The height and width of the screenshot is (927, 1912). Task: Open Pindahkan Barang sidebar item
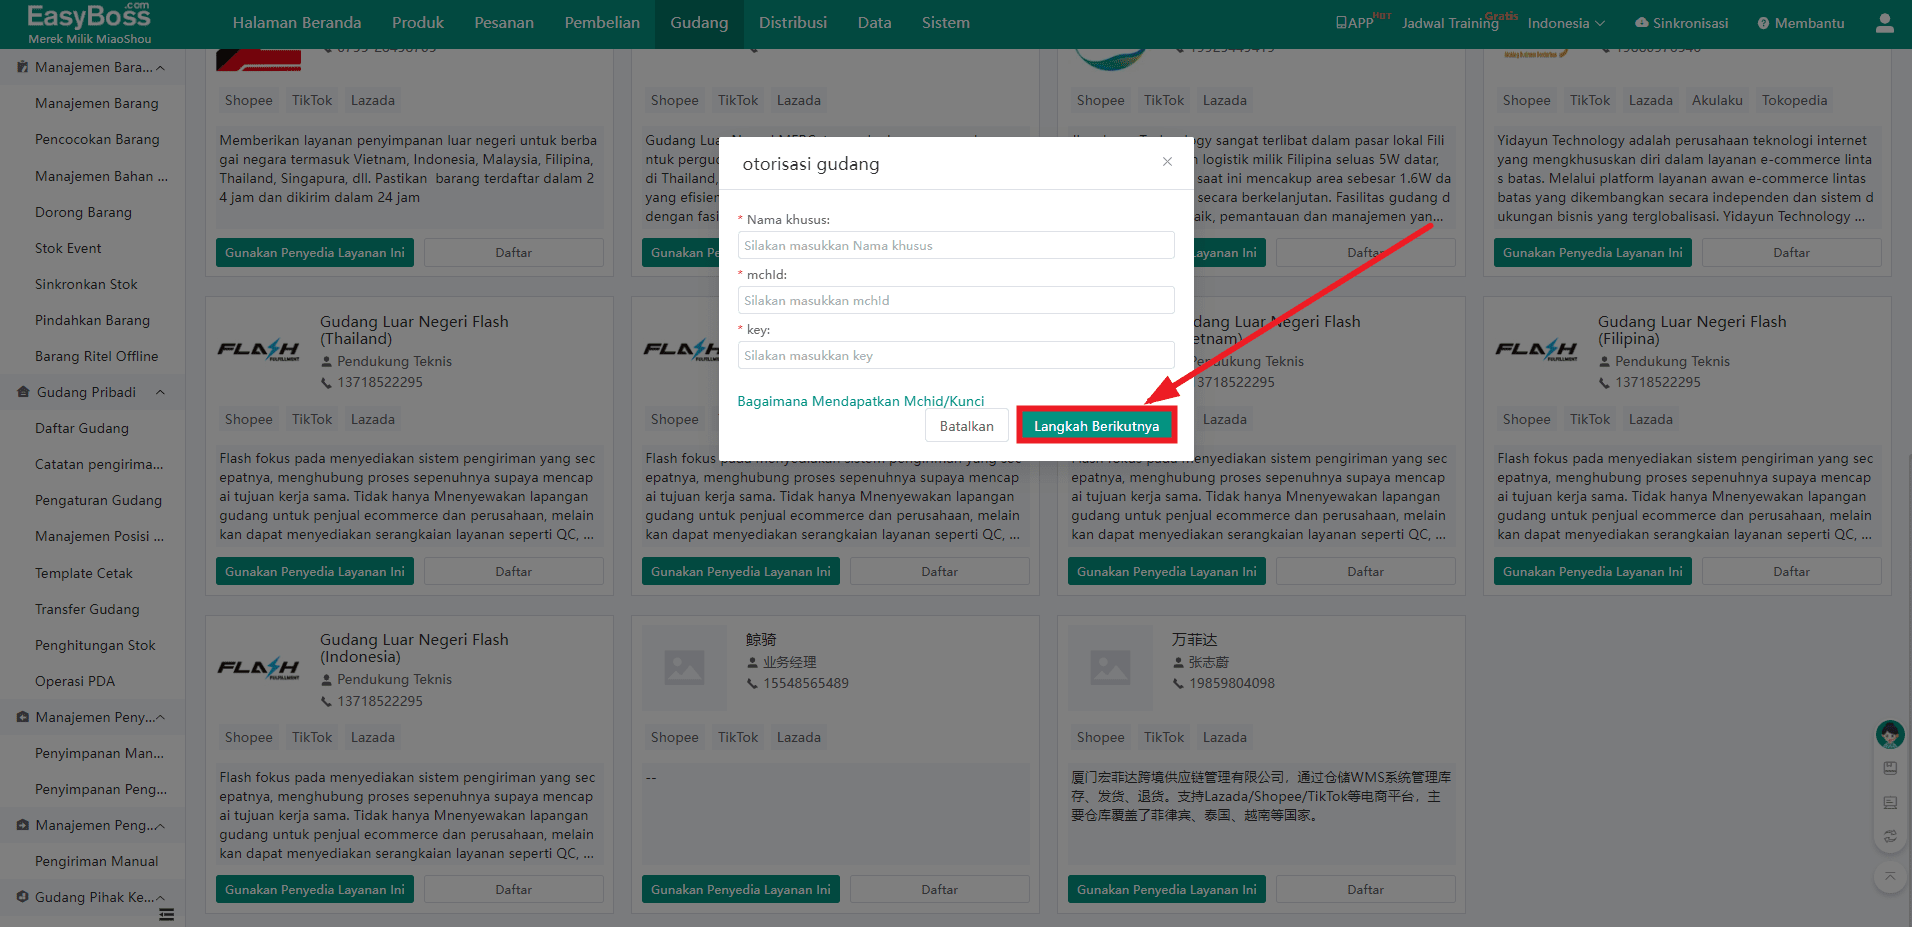pos(92,320)
